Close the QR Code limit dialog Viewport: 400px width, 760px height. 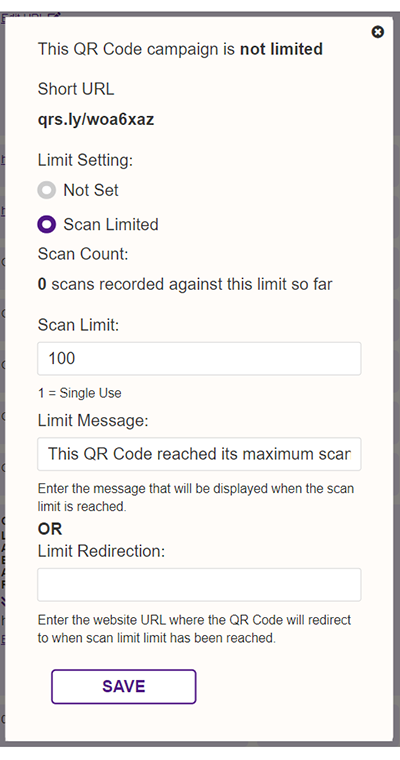coord(377,32)
